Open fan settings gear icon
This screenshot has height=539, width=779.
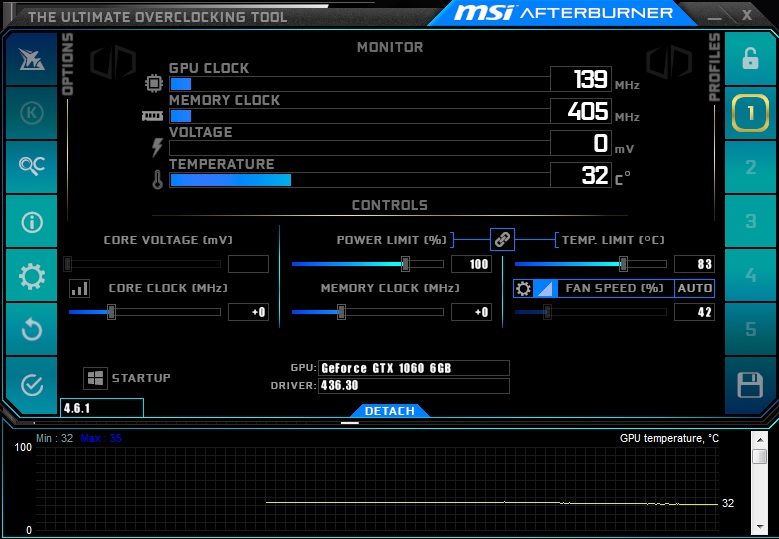tap(523, 288)
